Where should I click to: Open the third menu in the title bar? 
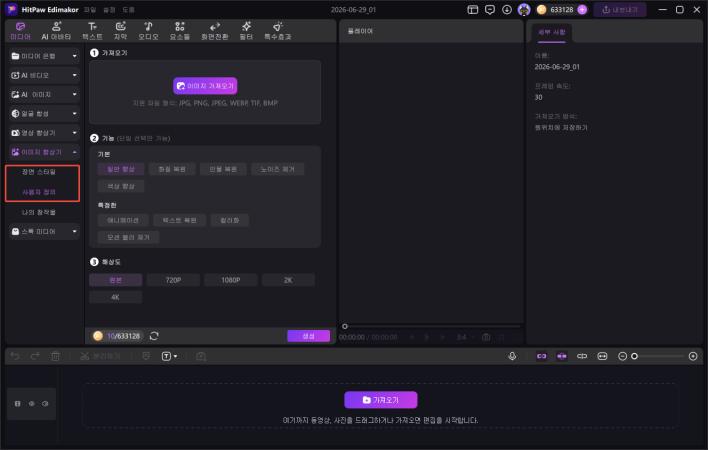[x=128, y=9]
